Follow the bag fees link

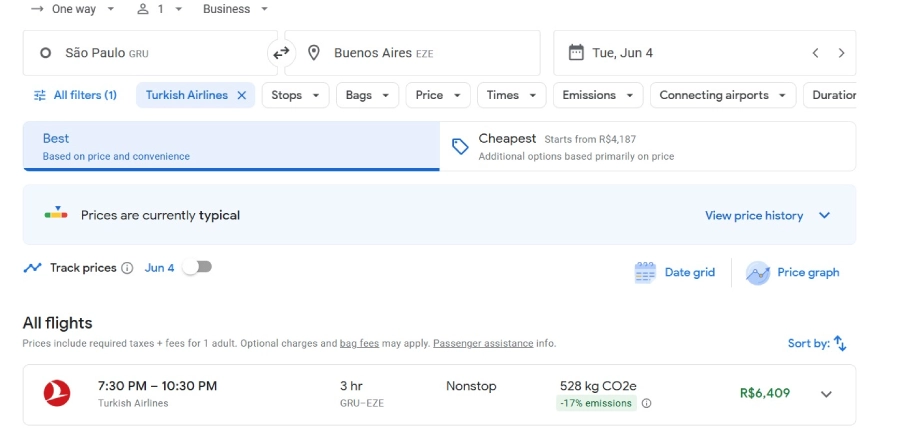tap(359, 343)
